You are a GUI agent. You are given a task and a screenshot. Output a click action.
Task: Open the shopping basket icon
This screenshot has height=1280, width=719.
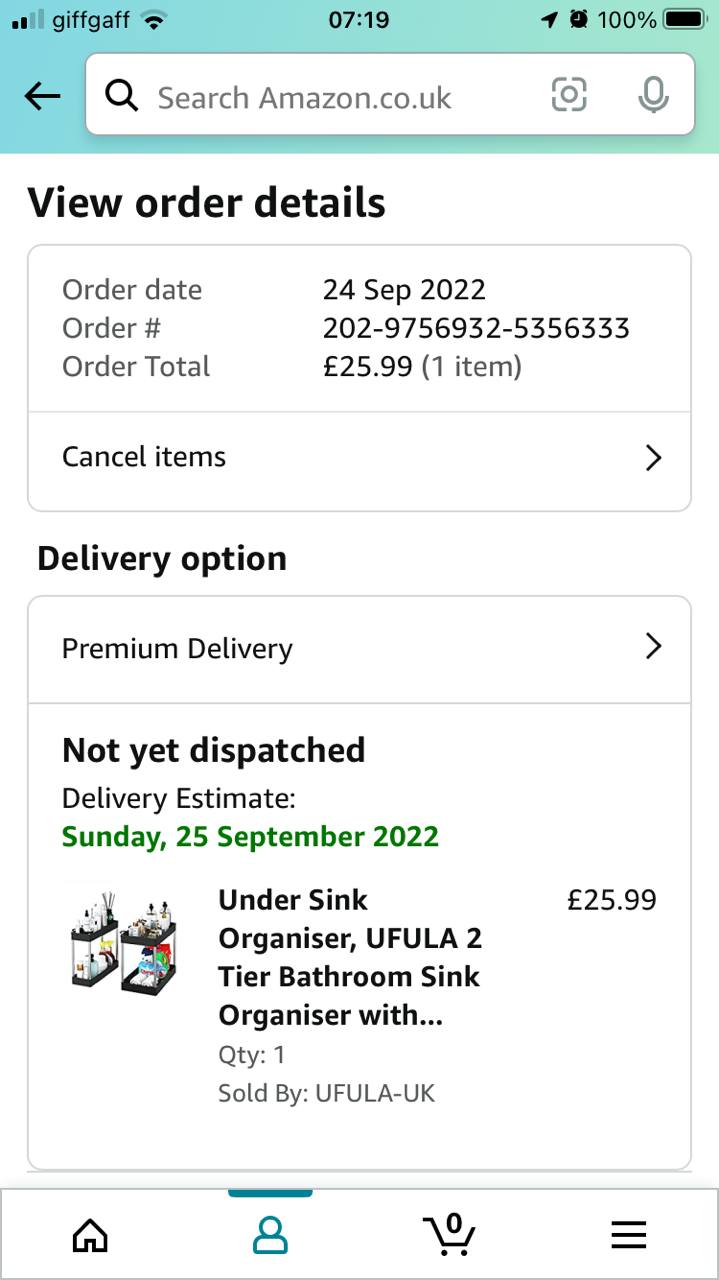449,1234
